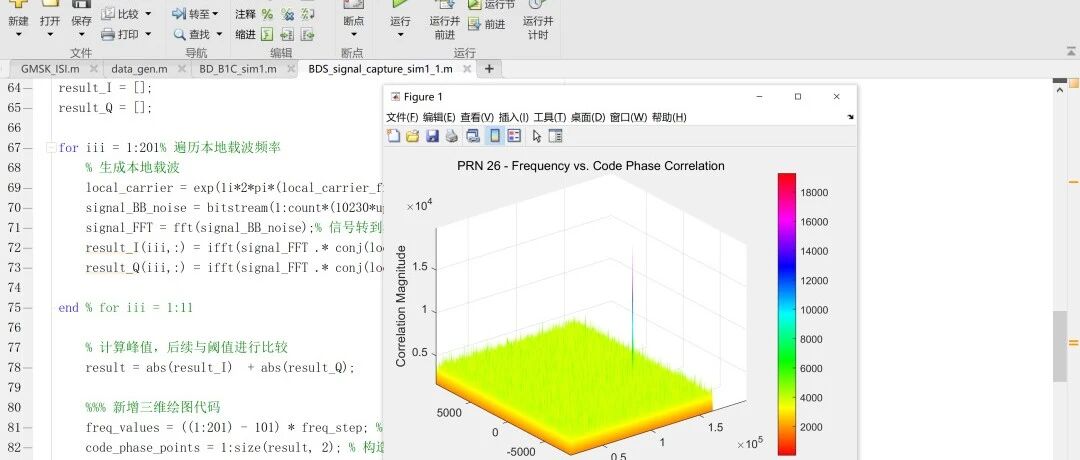Click the 打开 (Open) folder icon
This screenshot has width=1080, height=460.
click(50, 3)
